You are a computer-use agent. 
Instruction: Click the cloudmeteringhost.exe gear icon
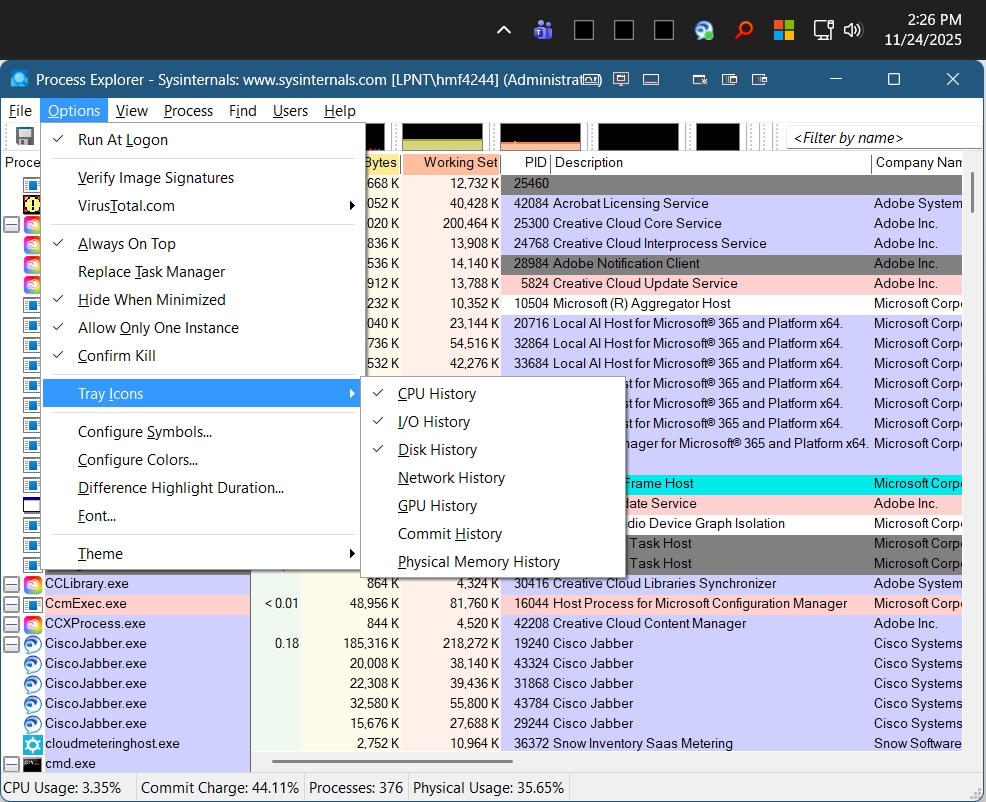tap(33, 744)
